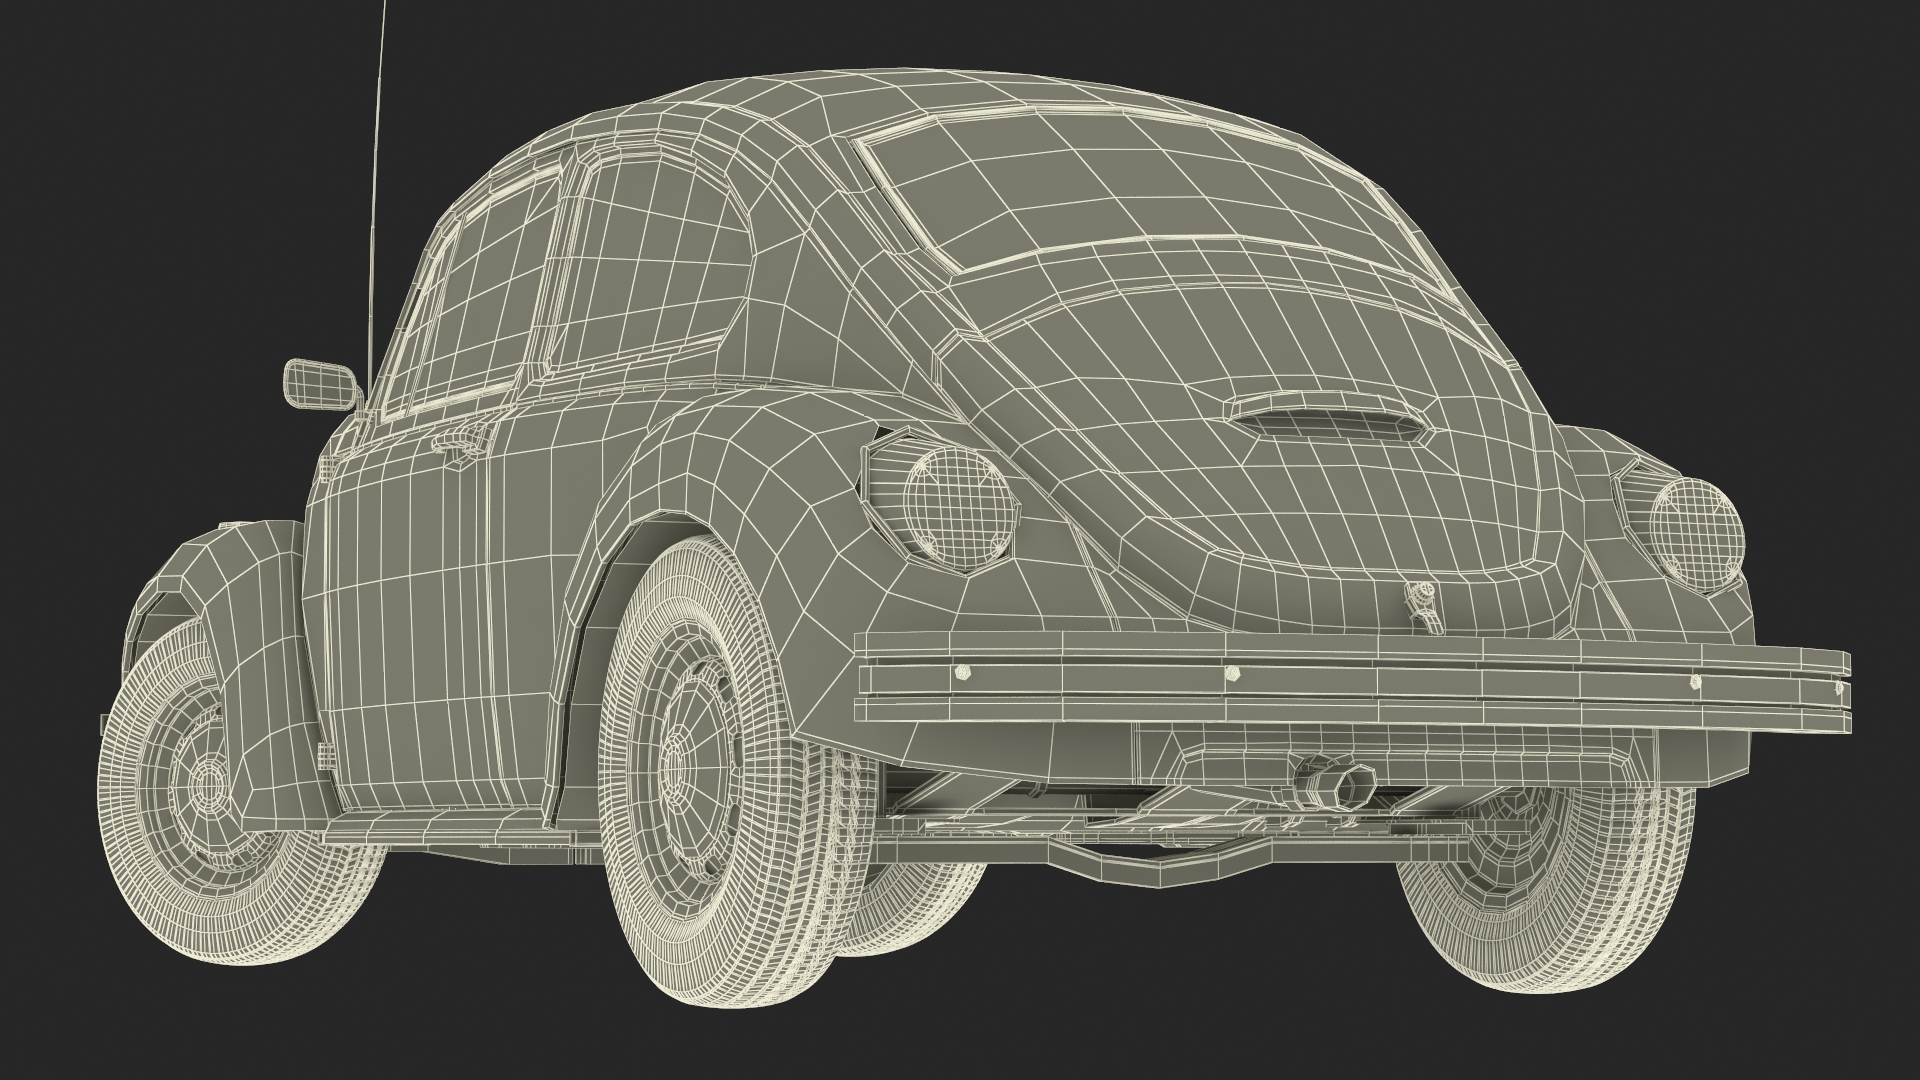Click the center of the bumper bar

pyautogui.click(x=1350, y=682)
